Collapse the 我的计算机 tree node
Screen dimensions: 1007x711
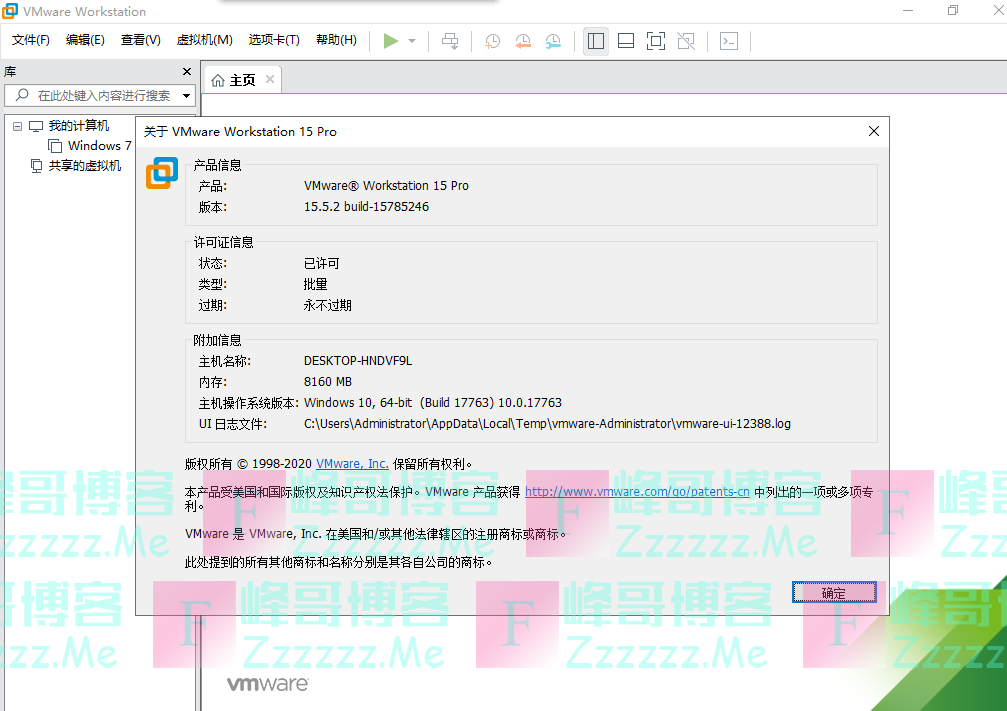(x=17, y=126)
